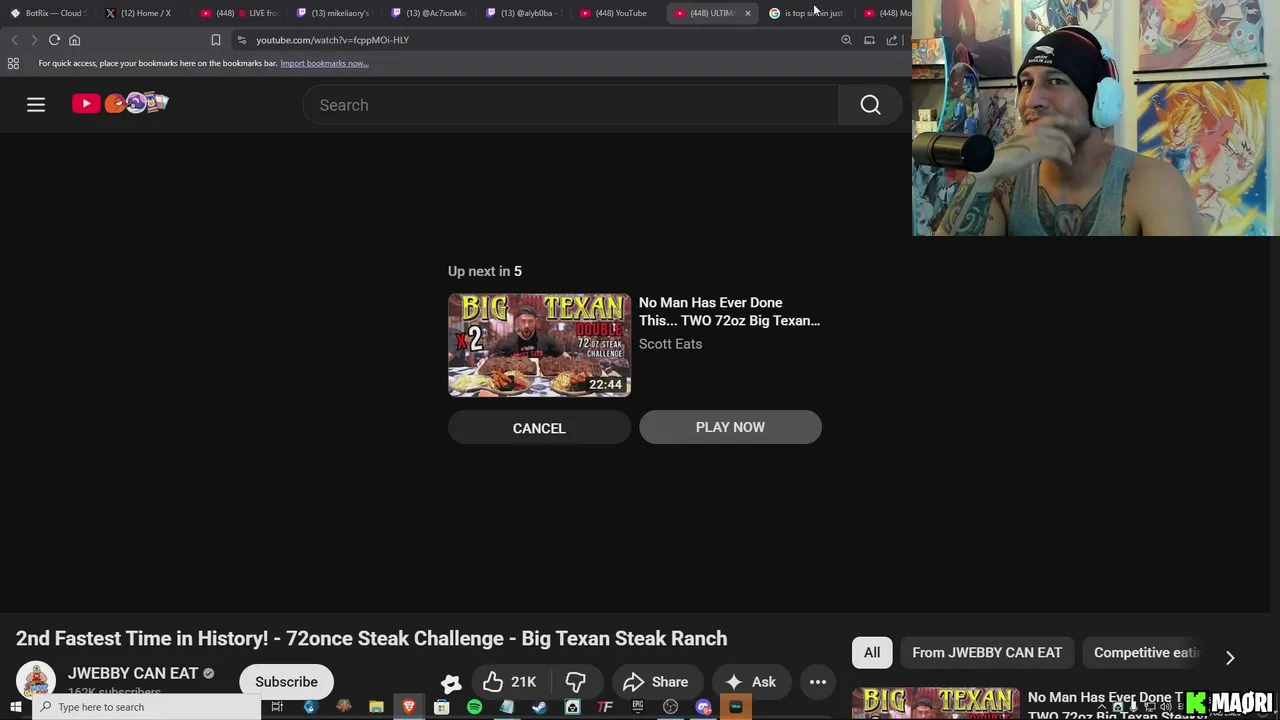Open the TF app taskbar icon

click(x=605, y=707)
